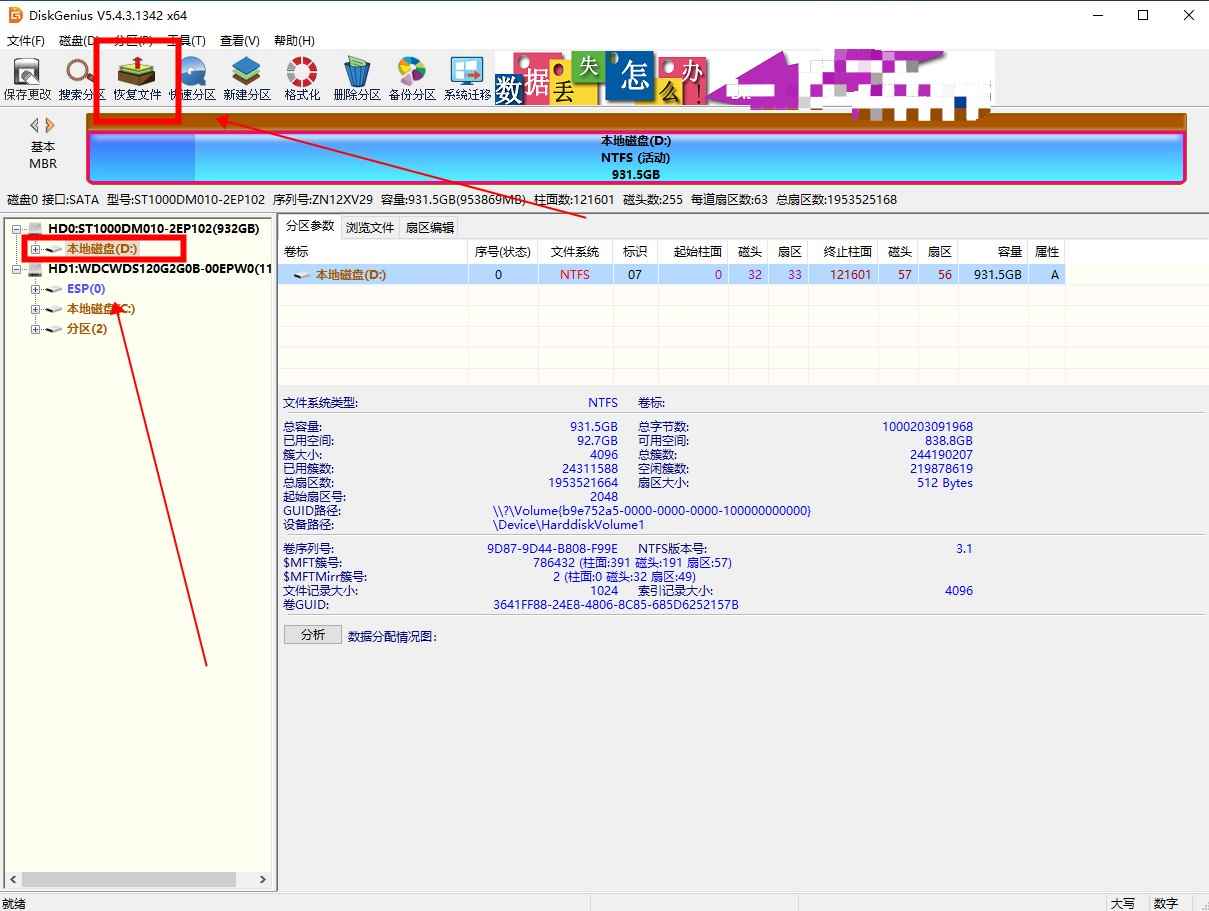Expand the 分区(2) tree node

click(x=35, y=329)
